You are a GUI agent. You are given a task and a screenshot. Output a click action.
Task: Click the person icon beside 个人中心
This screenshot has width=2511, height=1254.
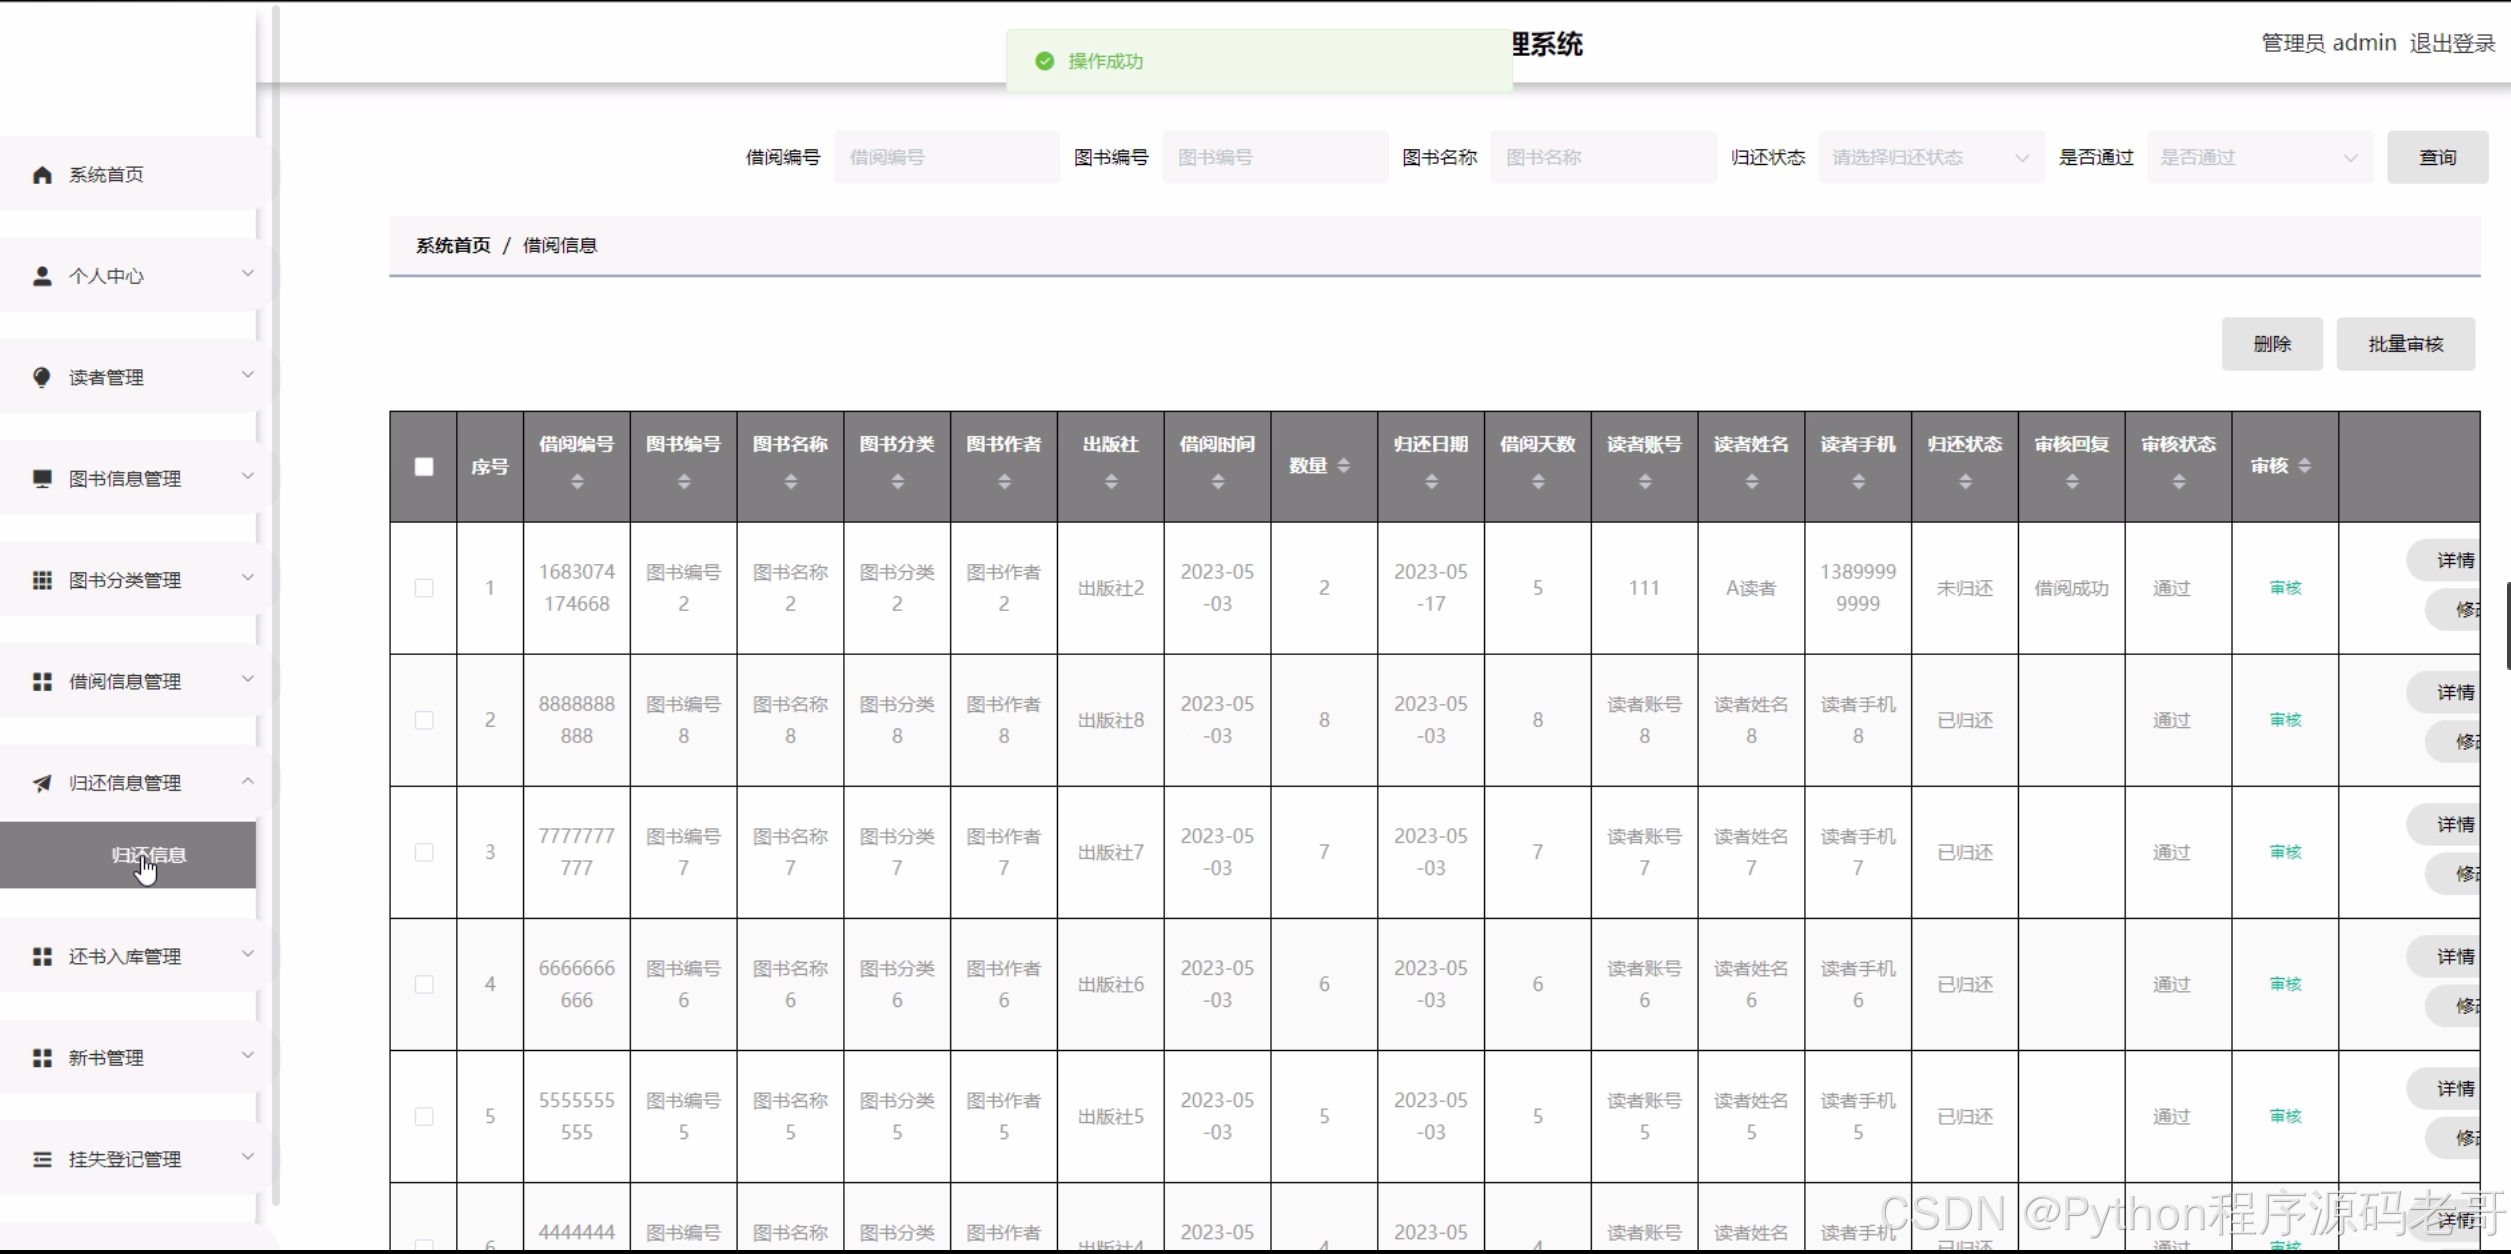click(x=42, y=276)
